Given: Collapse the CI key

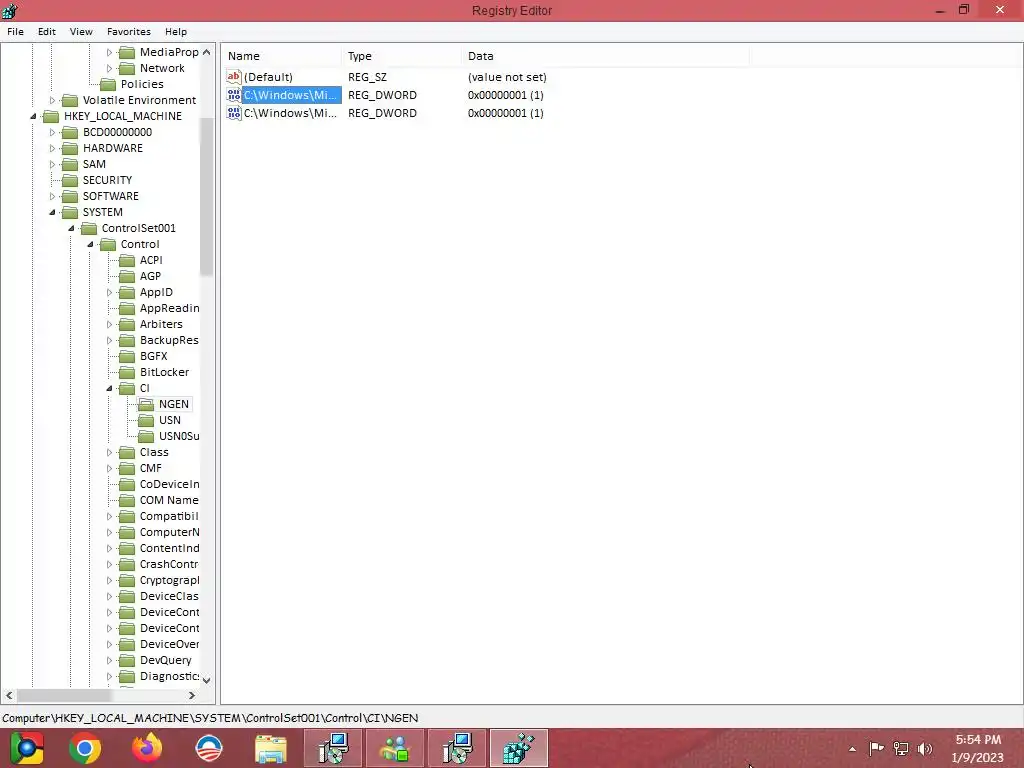Looking at the screenshot, I should coord(109,388).
